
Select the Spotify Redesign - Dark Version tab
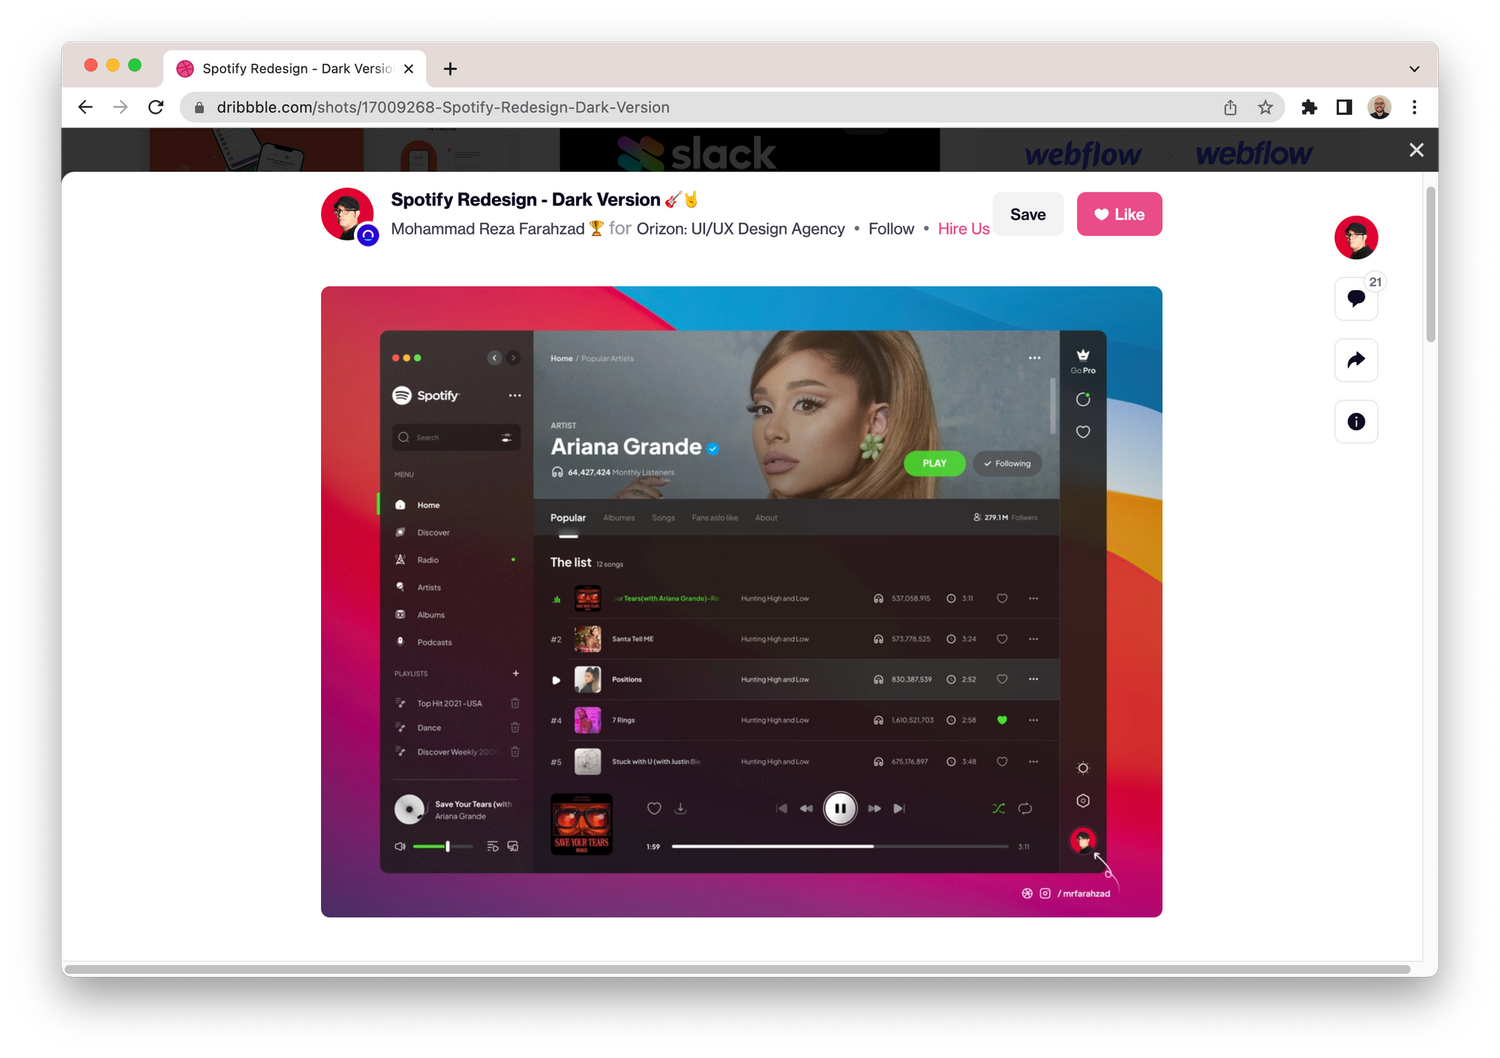click(294, 68)
